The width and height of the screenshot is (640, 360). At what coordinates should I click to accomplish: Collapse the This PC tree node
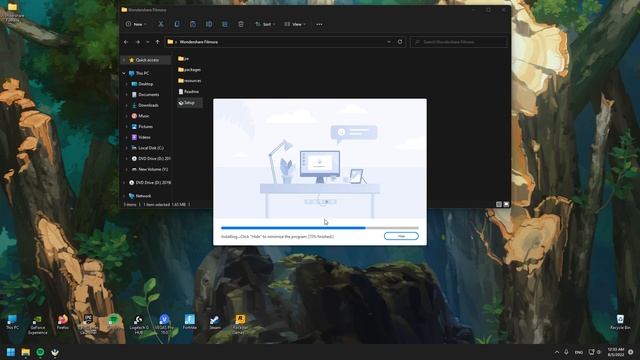124,73
